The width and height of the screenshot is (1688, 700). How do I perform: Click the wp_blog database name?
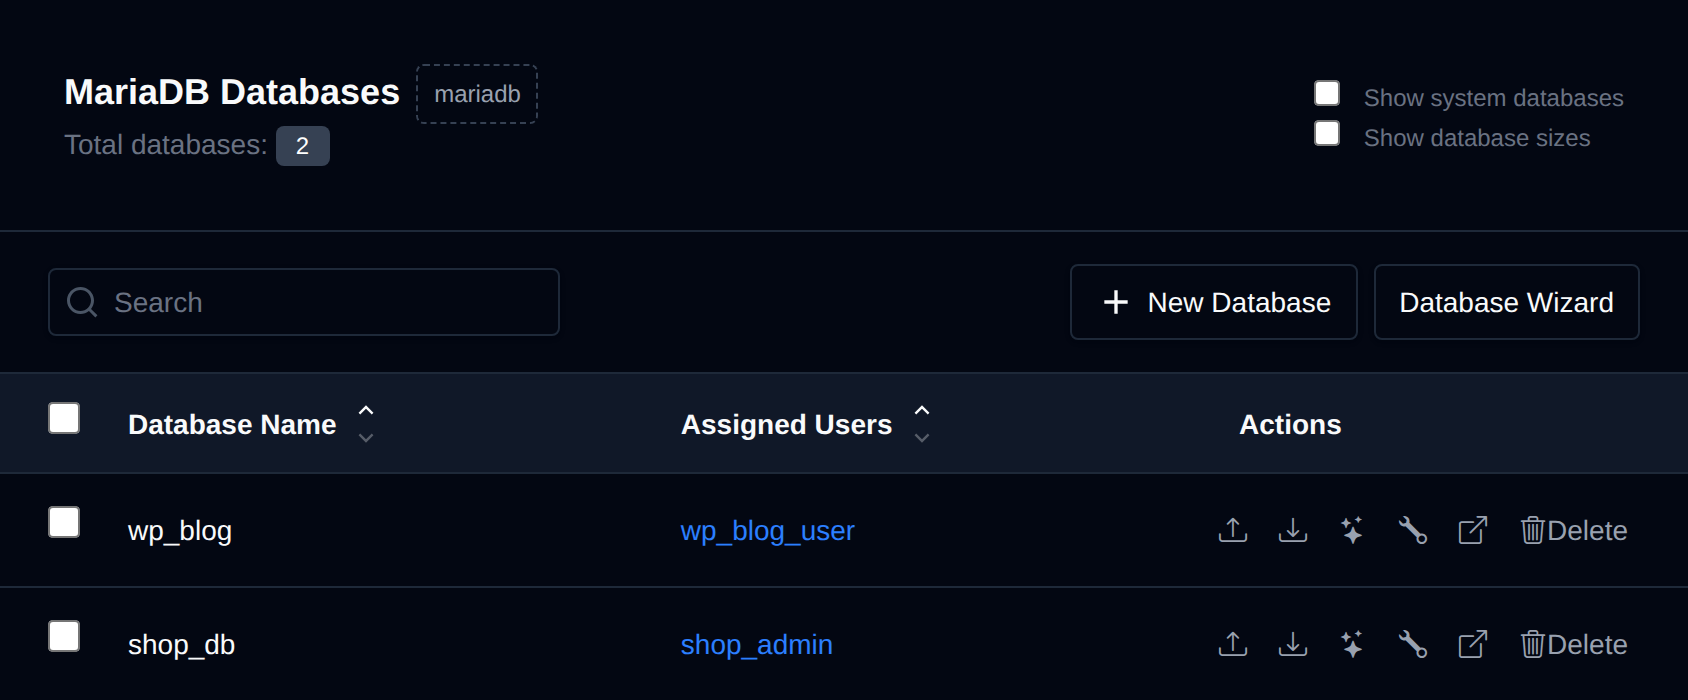tap(180, 531)
